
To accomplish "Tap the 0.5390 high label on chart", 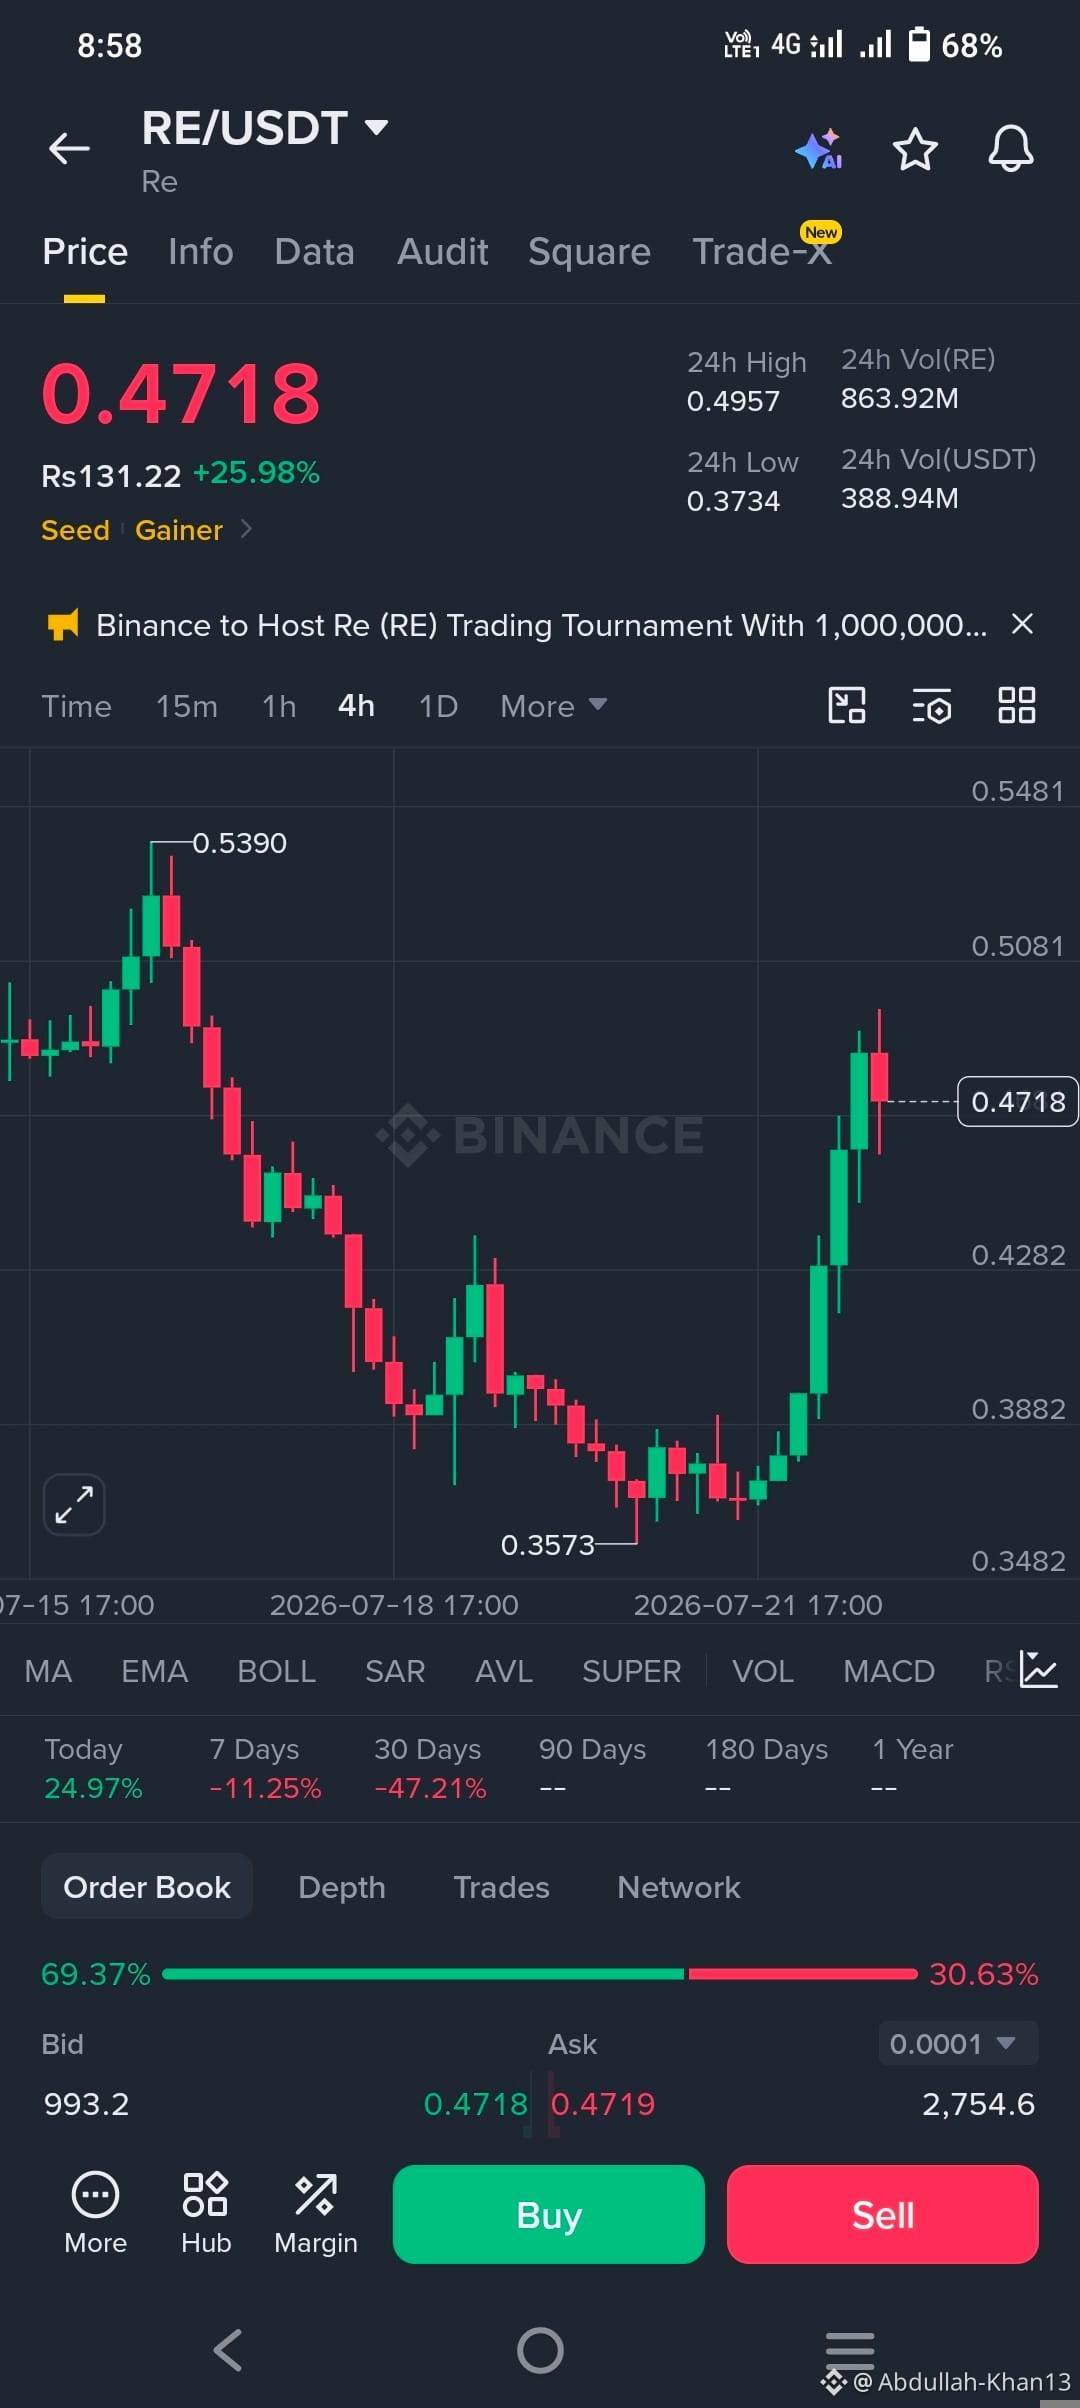I will pos(239,843).
